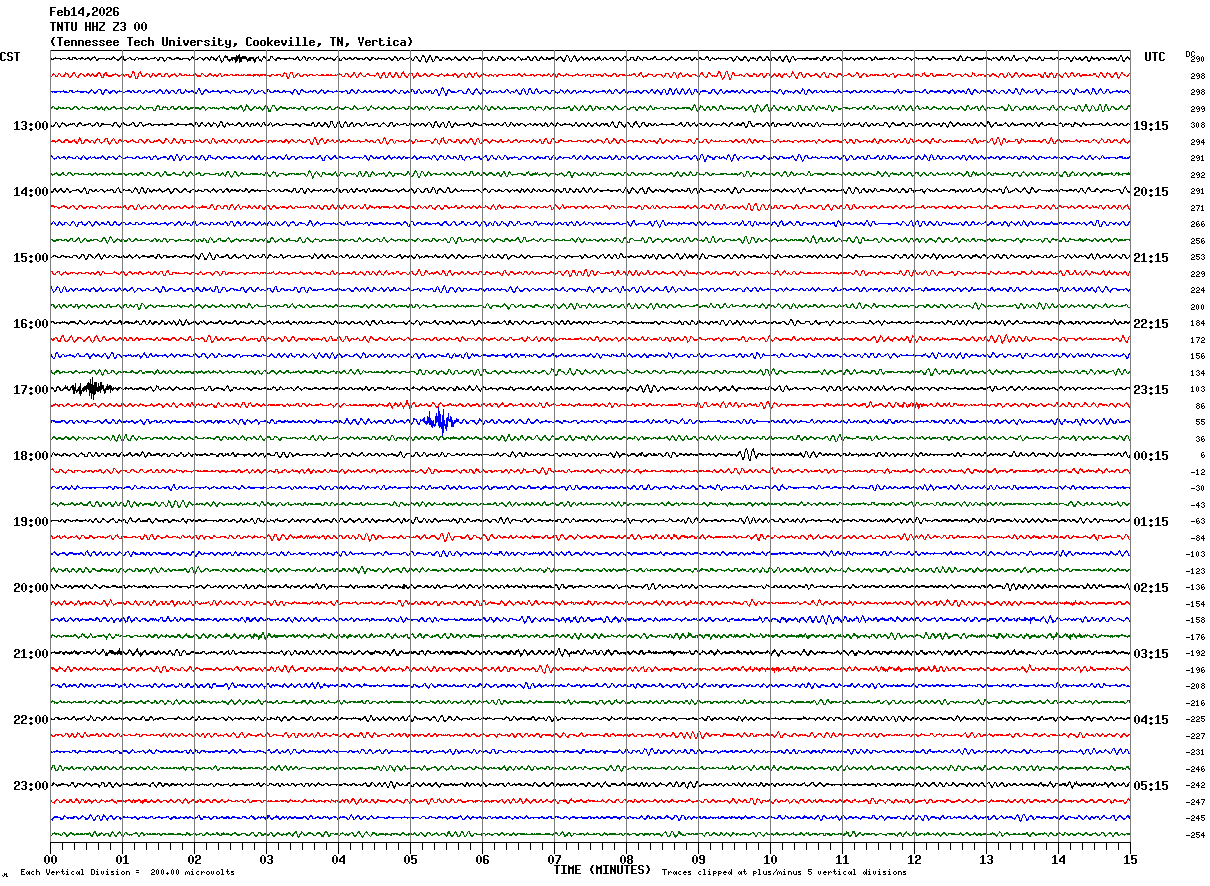The height and width of the screenshot is (886, 1210).
Task: Click the DC value -63
Action: tap(1197, 522)
